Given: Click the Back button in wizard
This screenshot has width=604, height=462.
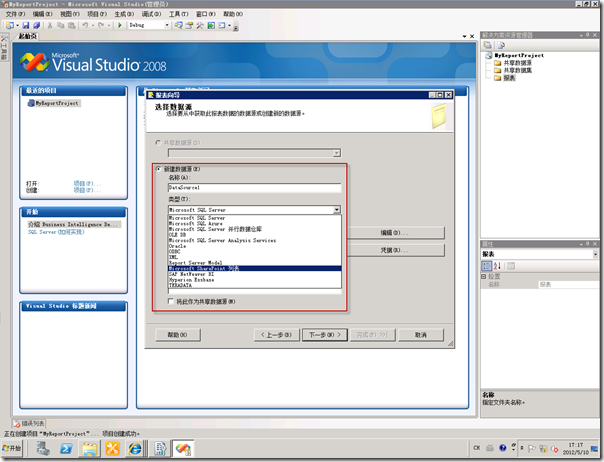Looking at the screenshot, I should (277, 335).
